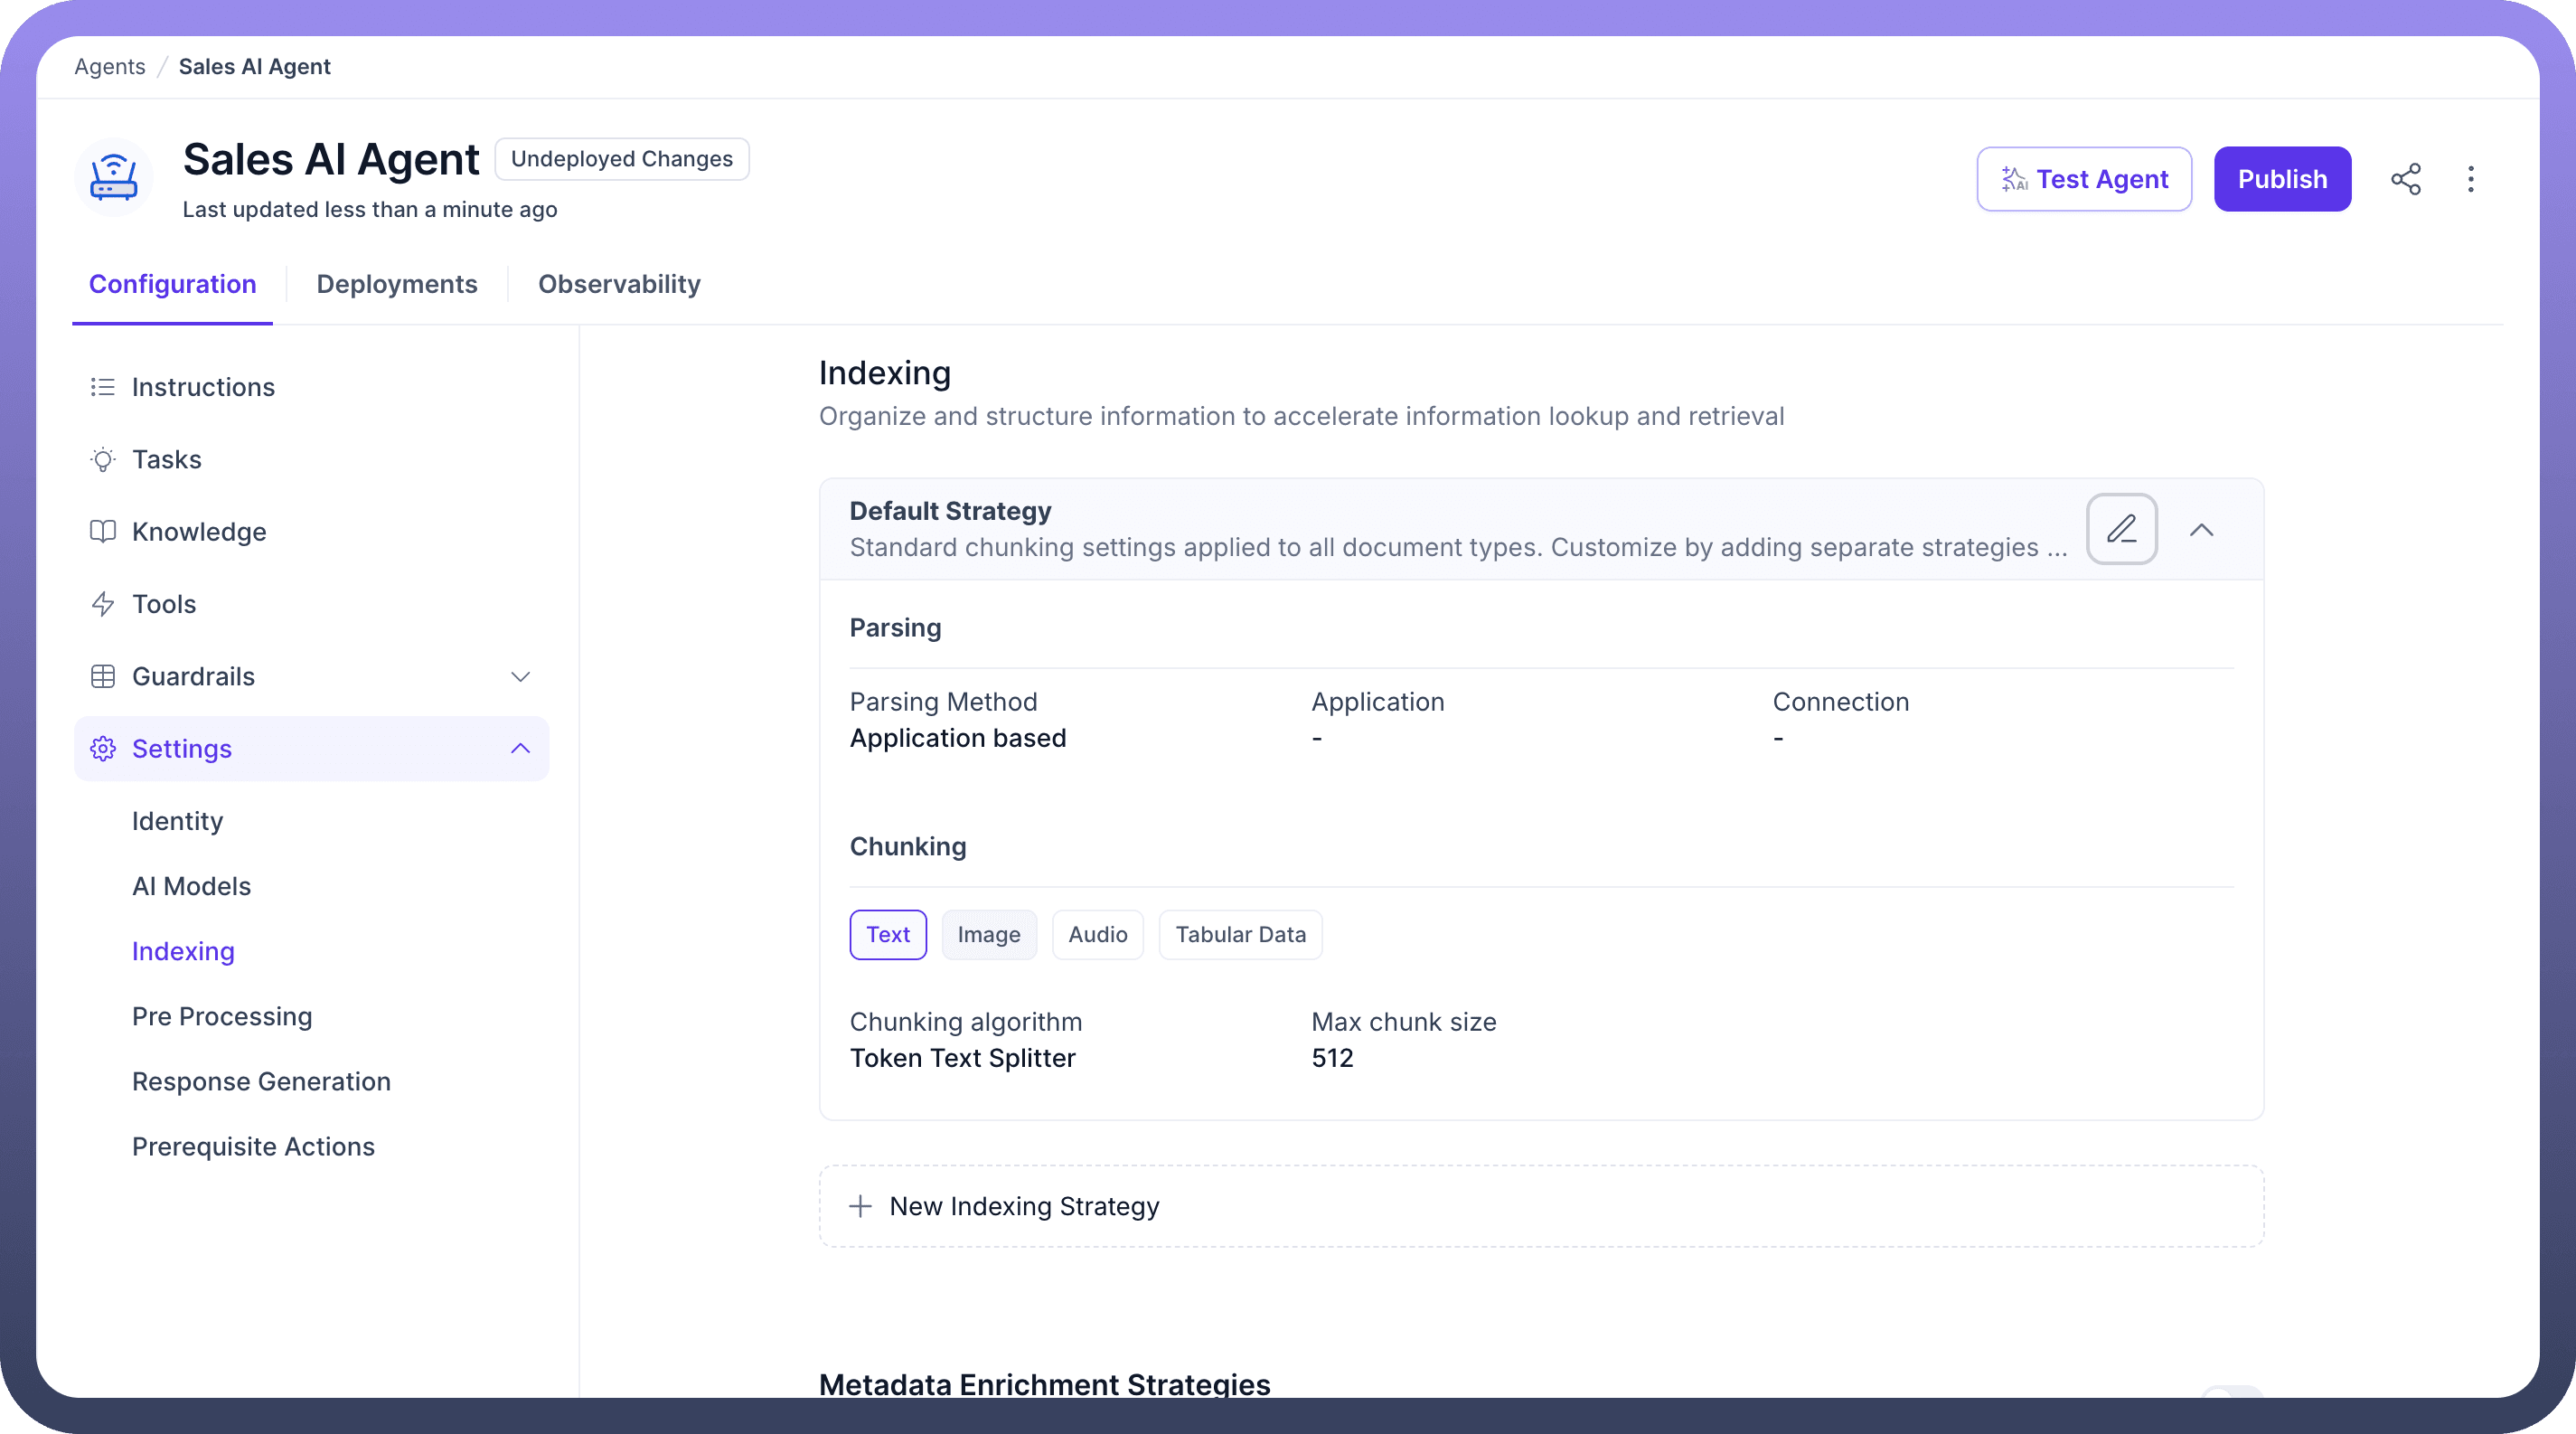This screenshot has height=1434, width=2576.
Task: Open the Observability tab
Action: pos(619,284)
